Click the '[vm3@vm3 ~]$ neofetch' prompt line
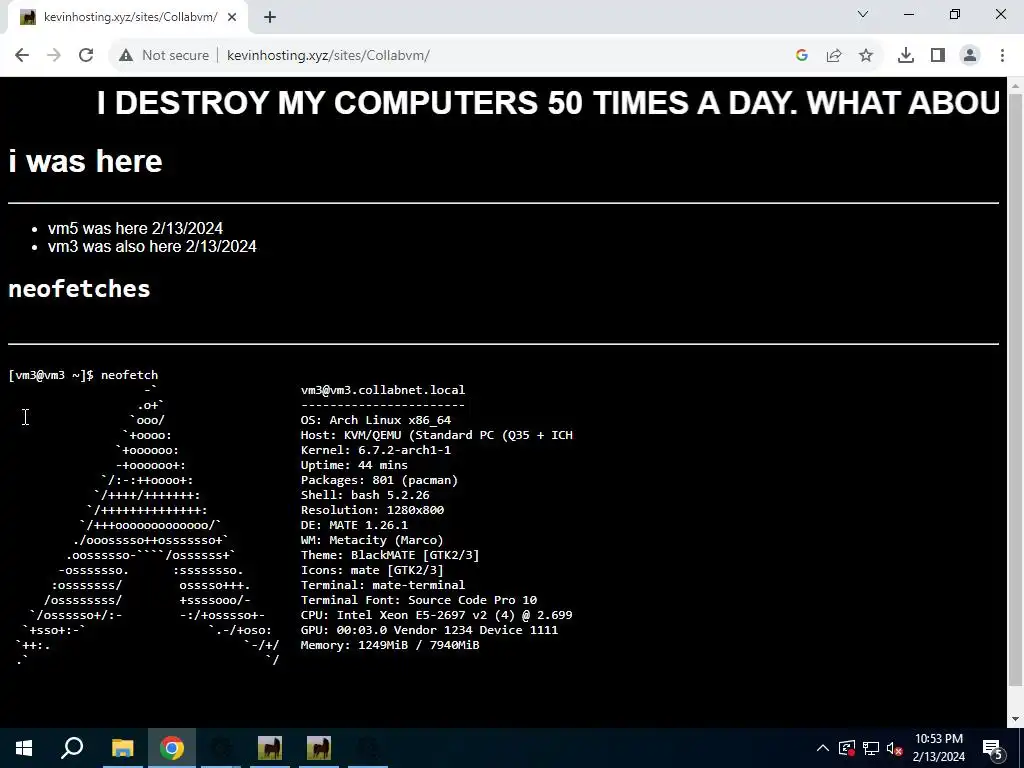Image resolution: width=1024 pixels, height=768 pixels. tap(83, 375)
